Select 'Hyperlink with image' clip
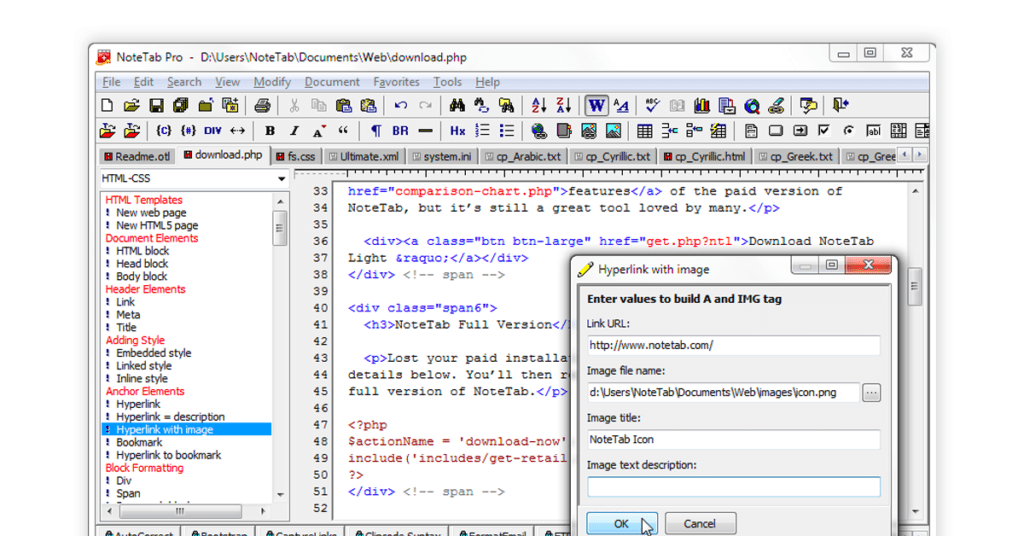 (x=165, y=430)
